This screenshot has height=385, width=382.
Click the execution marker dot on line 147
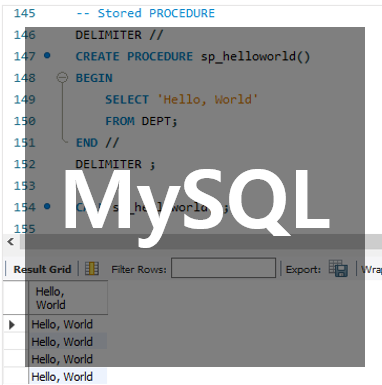click(x=47, y=55)
